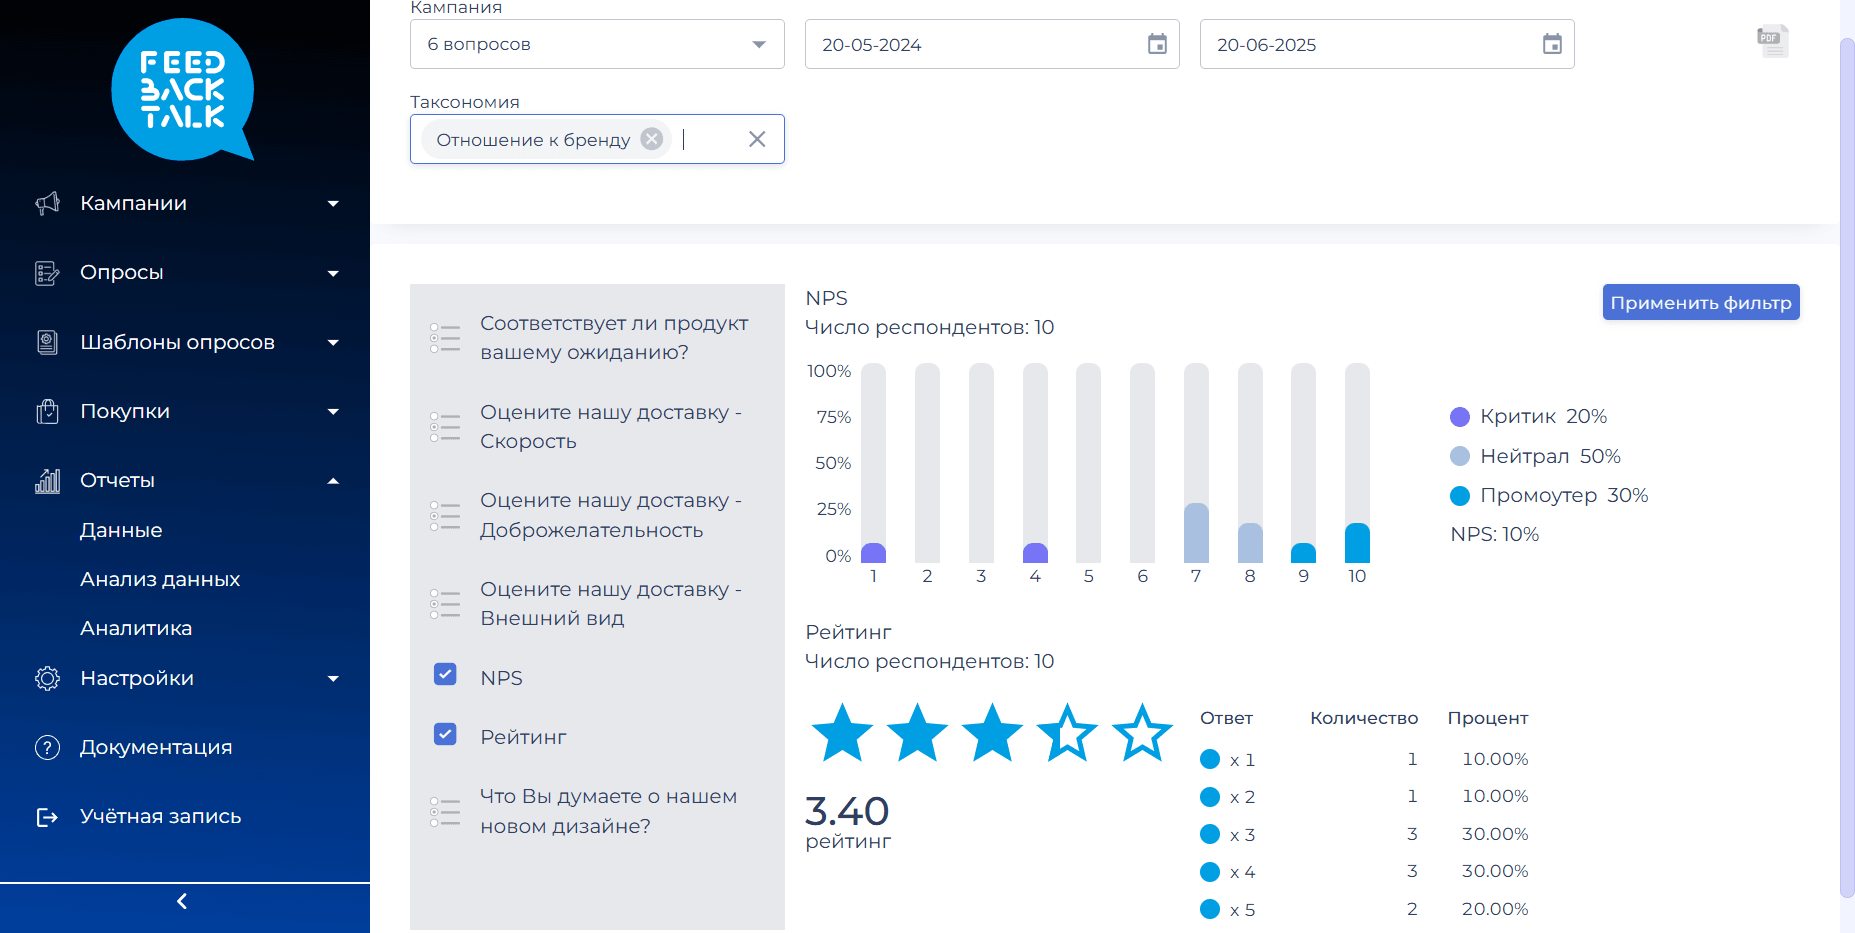Viewport: 1855px width, 933px height.
Task: Select question 'Оцените нашу доставку - Скорость'
Action: click(610, 427)
